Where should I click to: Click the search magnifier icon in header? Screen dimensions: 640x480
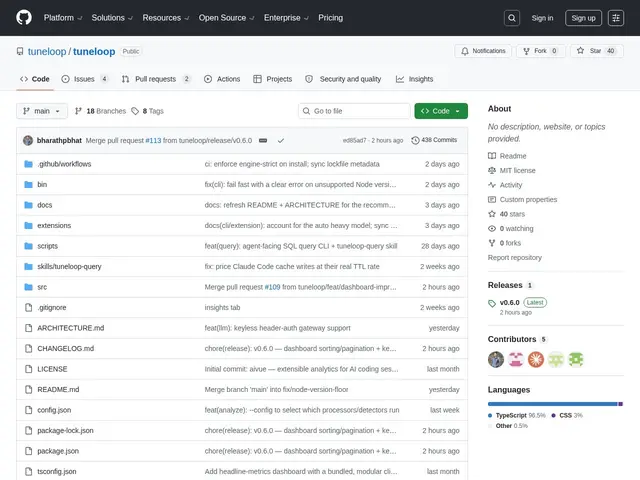tap(512, 18)
